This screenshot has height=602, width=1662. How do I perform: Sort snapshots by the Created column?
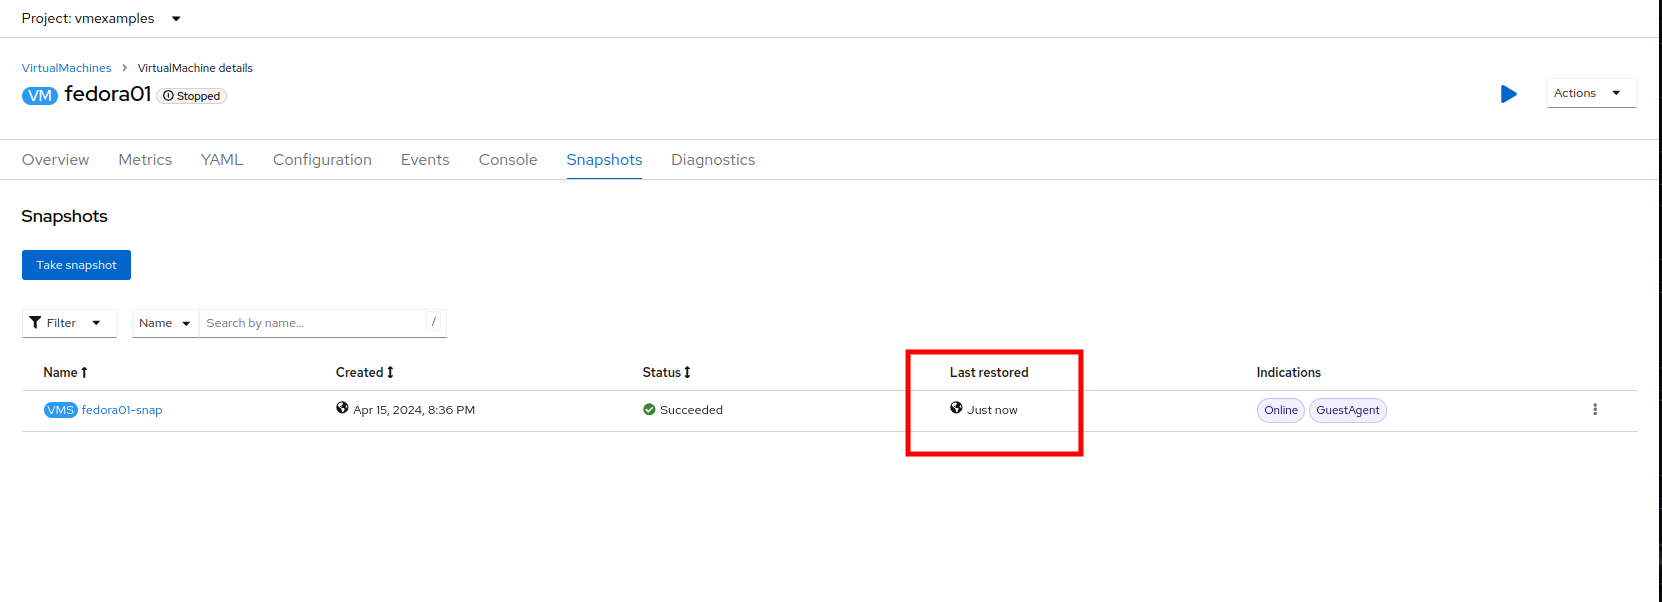[x=364, y=372]
